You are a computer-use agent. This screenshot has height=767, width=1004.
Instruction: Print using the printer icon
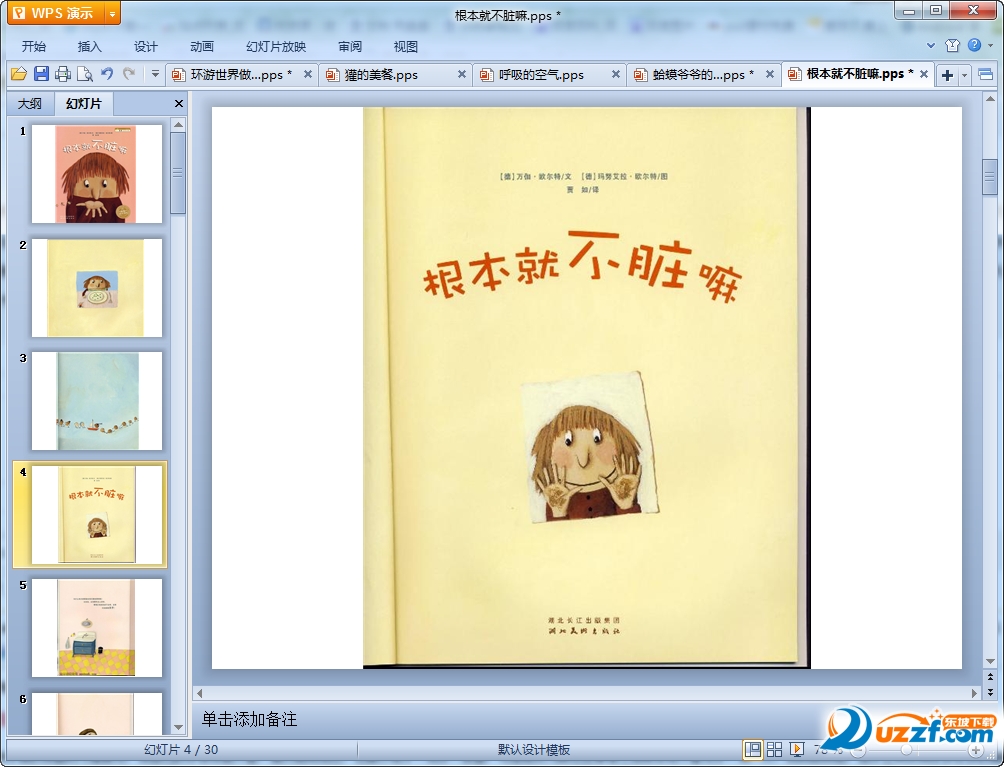(63, 74)
